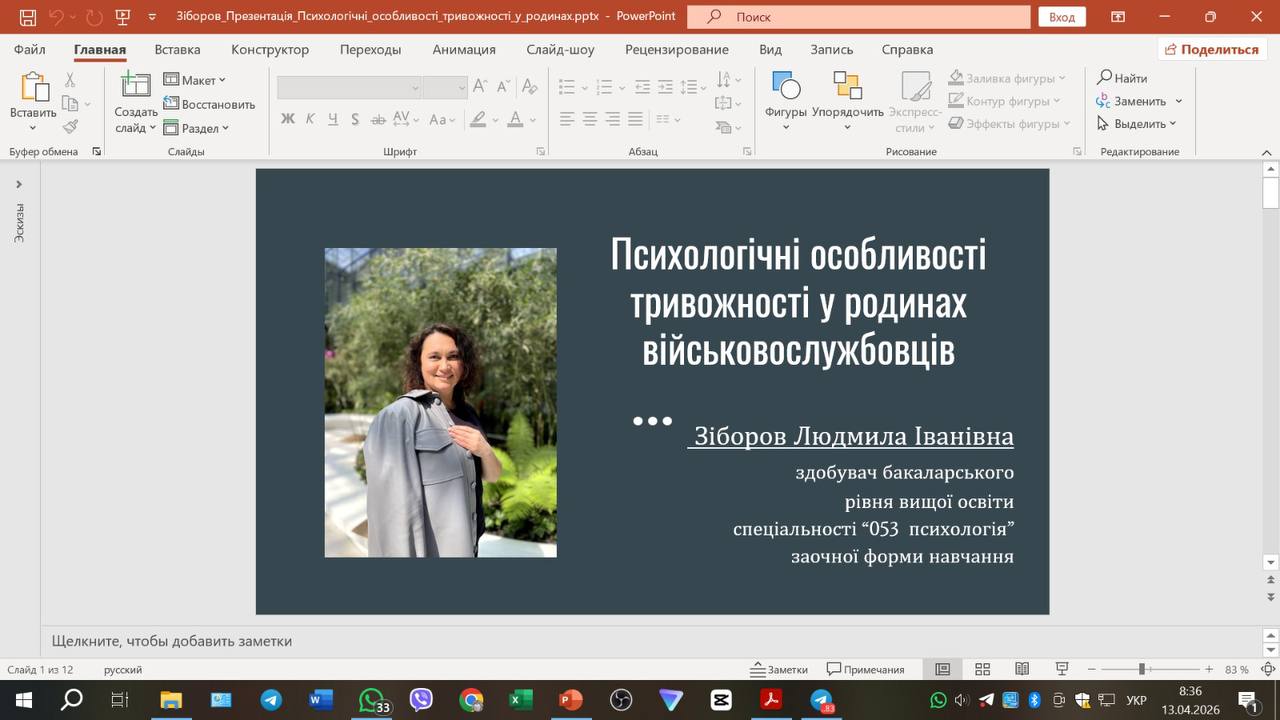The width and height of the screenshot is (1280, 720).
Task: Toggle Normal view button in status bar
Action: pos(942,669)
